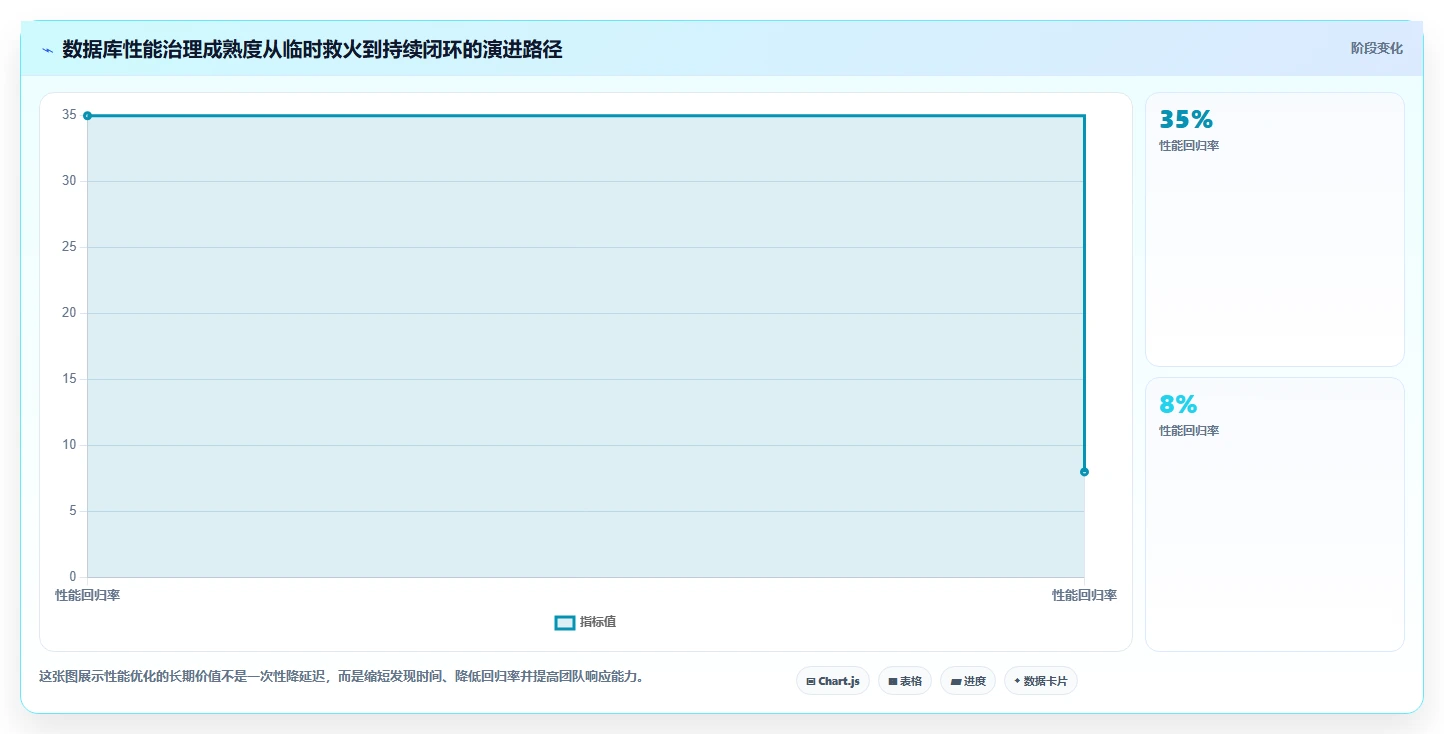Select the 进度 tag pill
This screenshot has width=1444, height=734.
point(968,681)
